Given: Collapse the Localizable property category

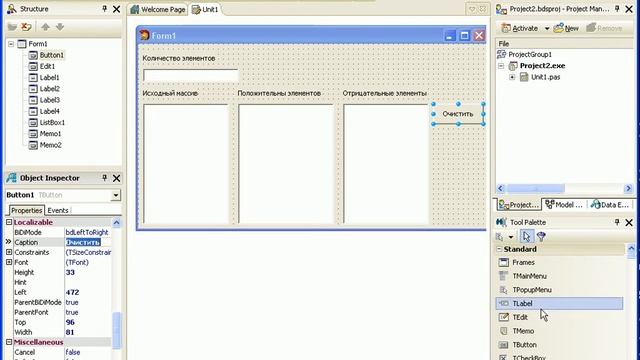Looking at the screenshot, I should click(9, 222).
